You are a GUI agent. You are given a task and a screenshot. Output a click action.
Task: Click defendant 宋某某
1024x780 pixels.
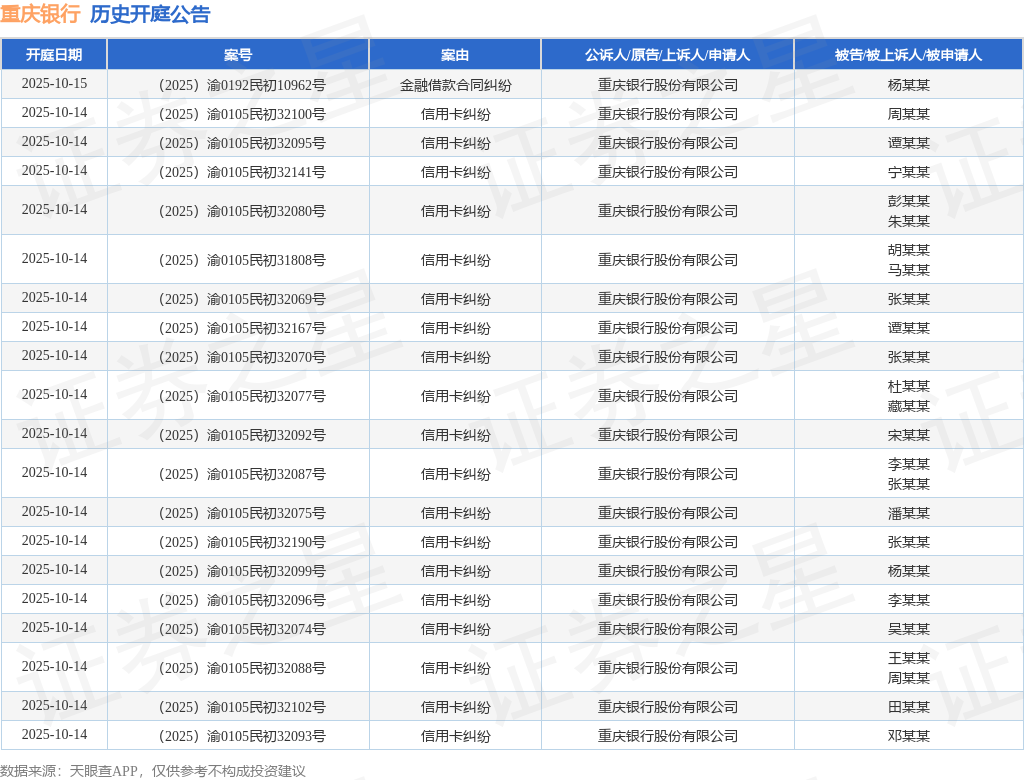click(x=908, y=435)
